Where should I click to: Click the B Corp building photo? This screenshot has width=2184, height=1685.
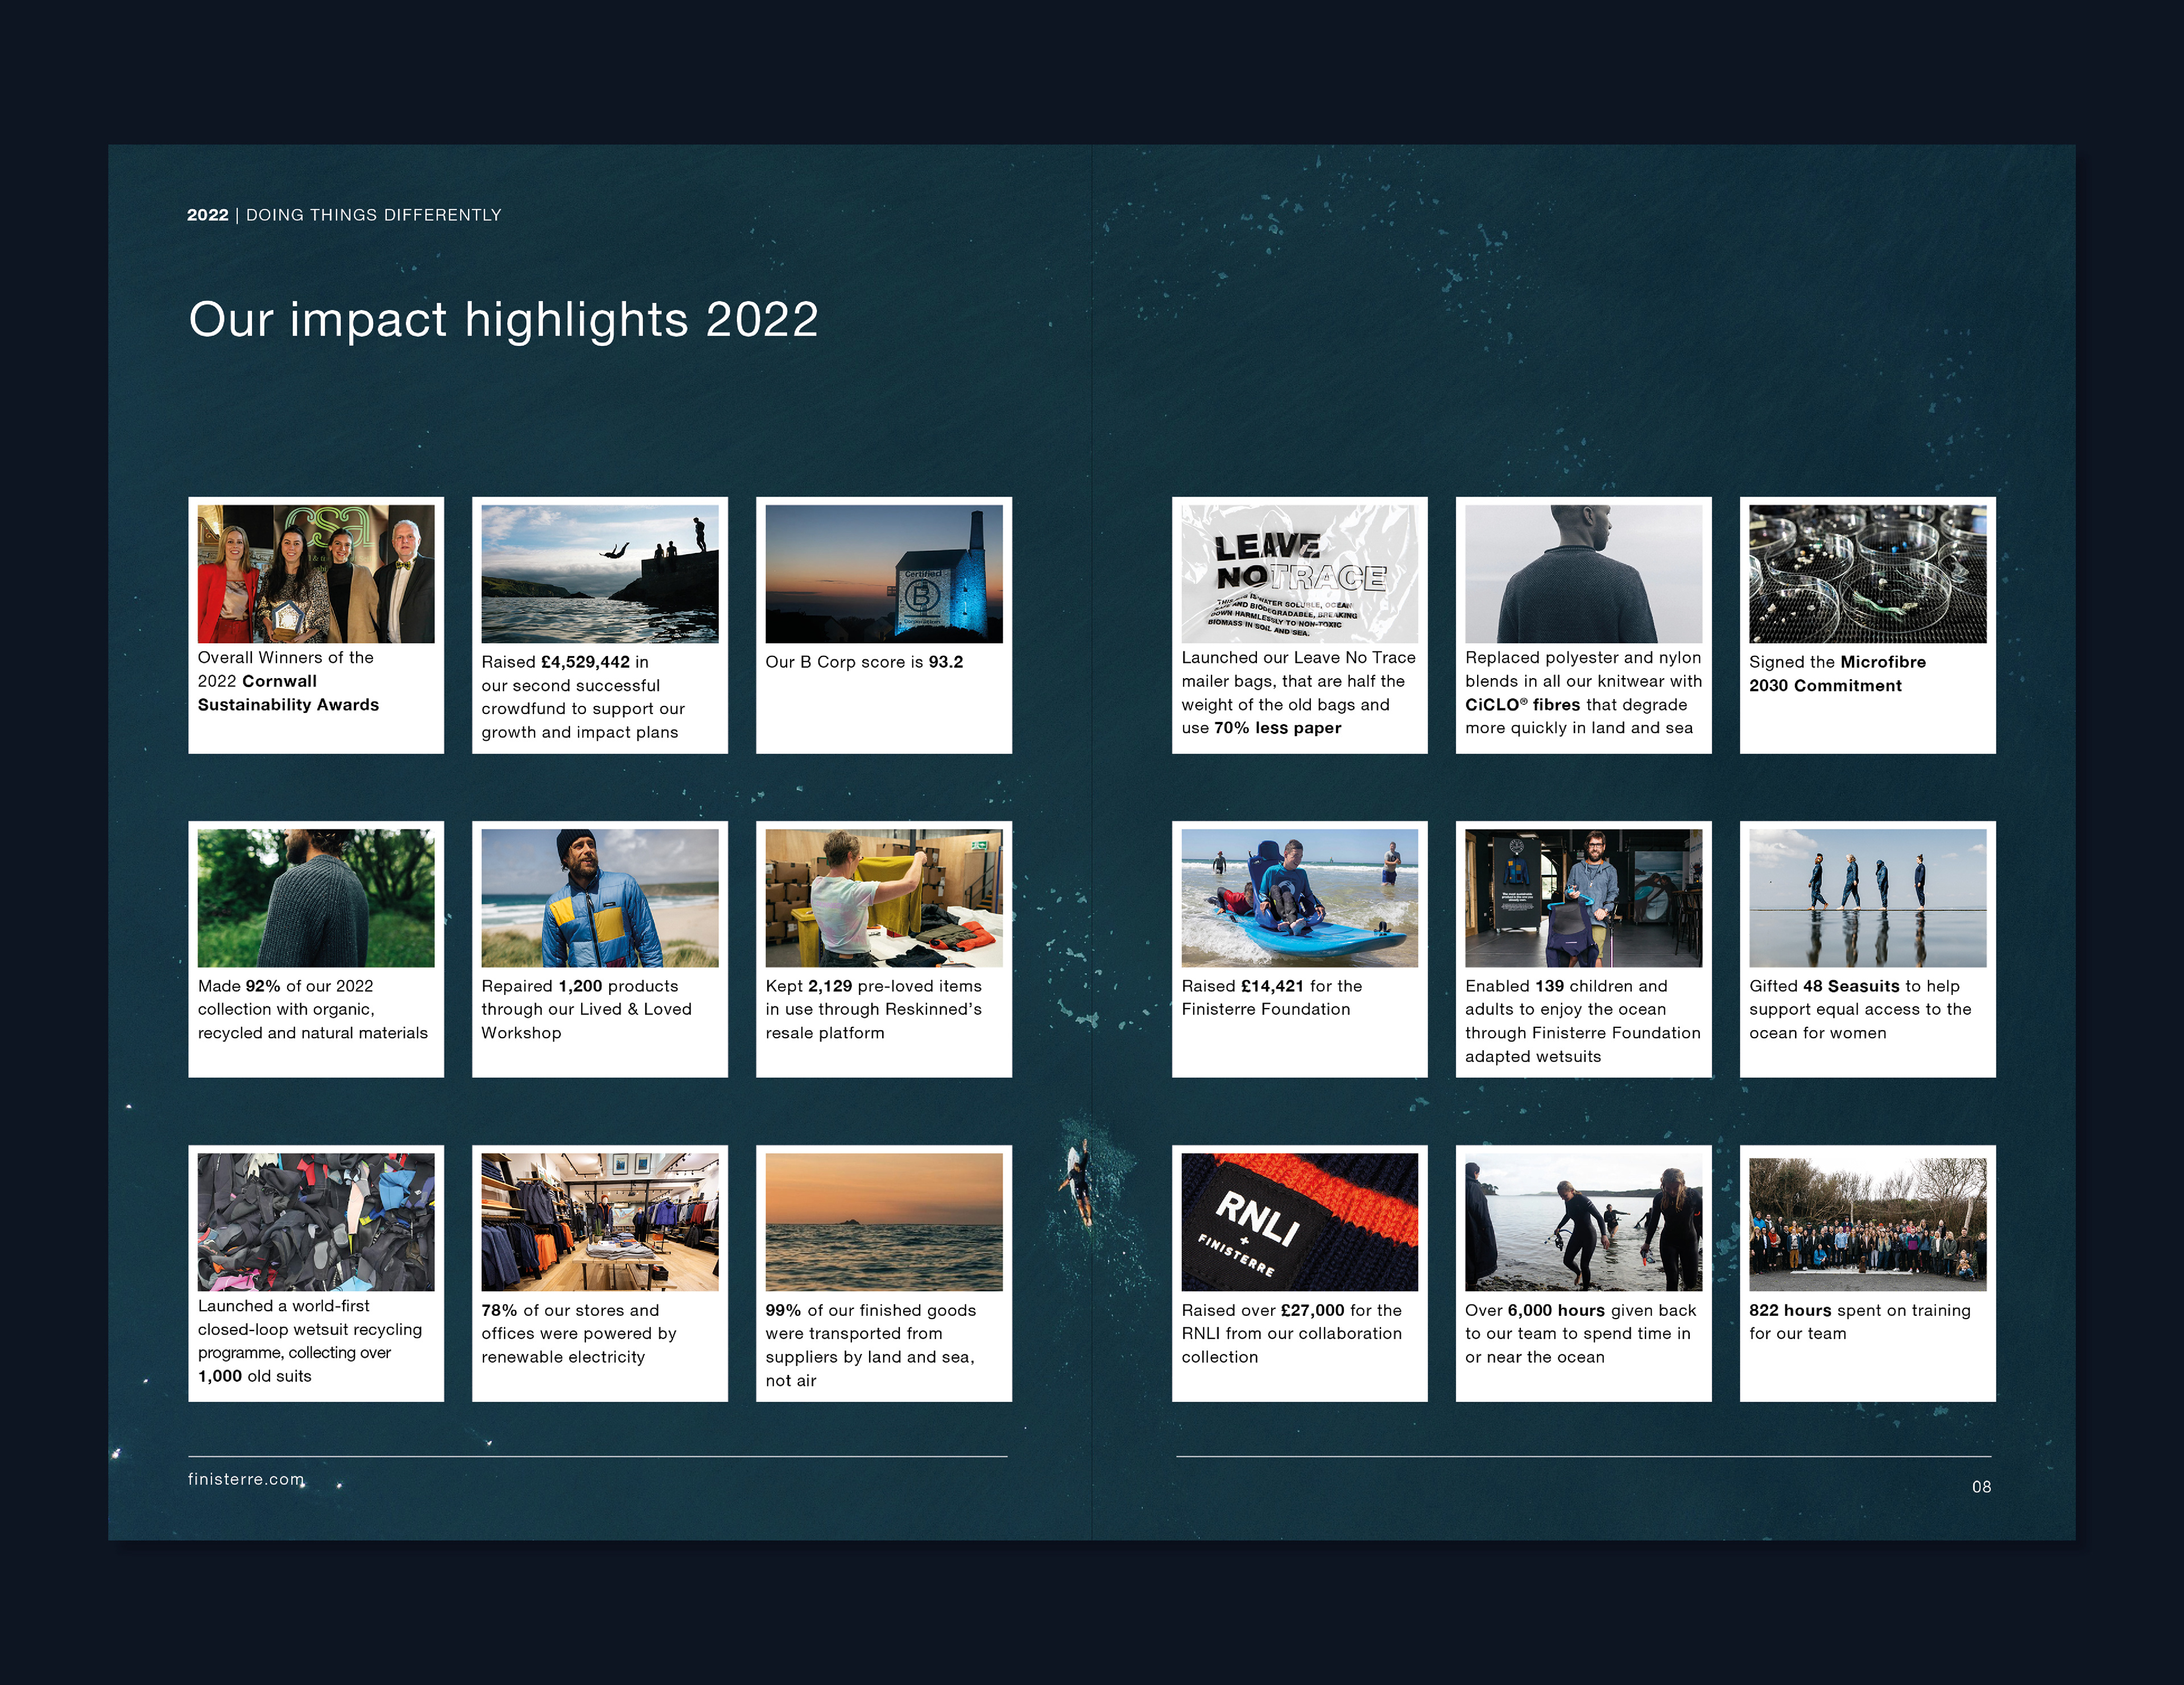[884, 573]
